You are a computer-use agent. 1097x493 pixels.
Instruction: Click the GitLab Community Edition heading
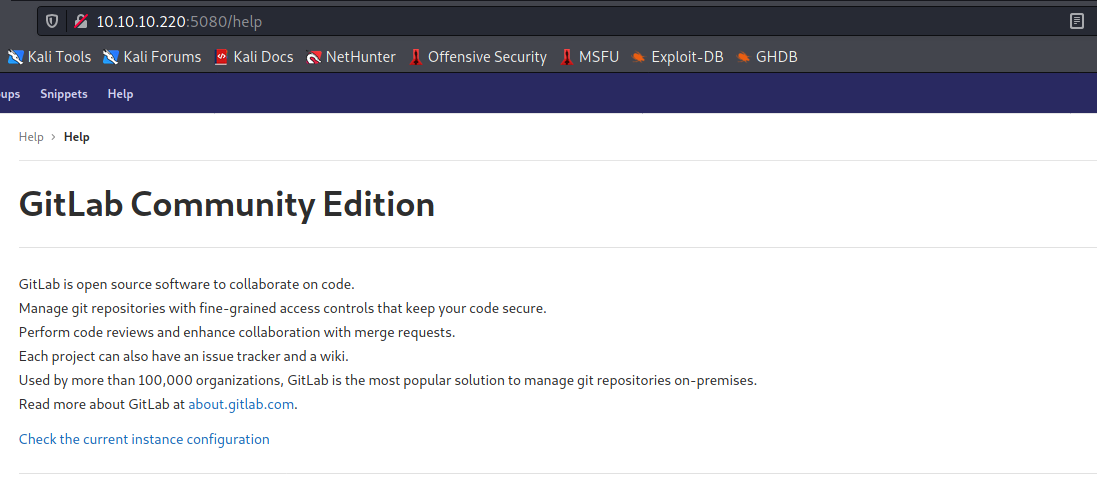[x=227, y=204]
